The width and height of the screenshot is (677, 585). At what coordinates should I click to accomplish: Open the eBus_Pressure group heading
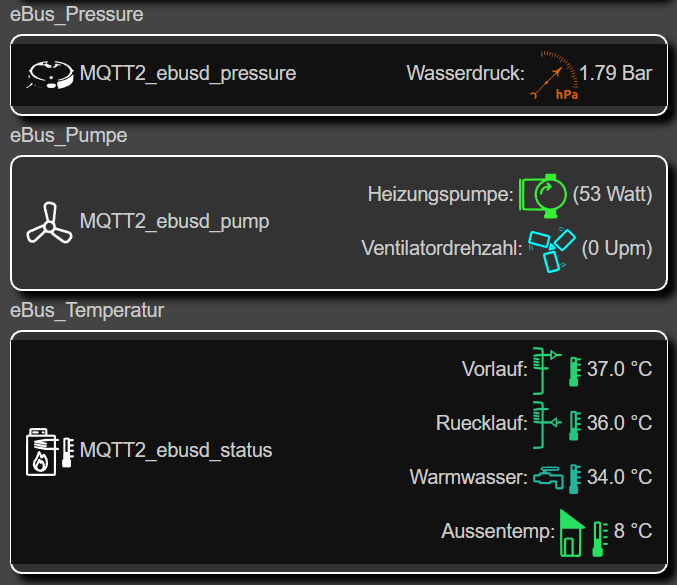pyautogui.click(x=76, y=15)
